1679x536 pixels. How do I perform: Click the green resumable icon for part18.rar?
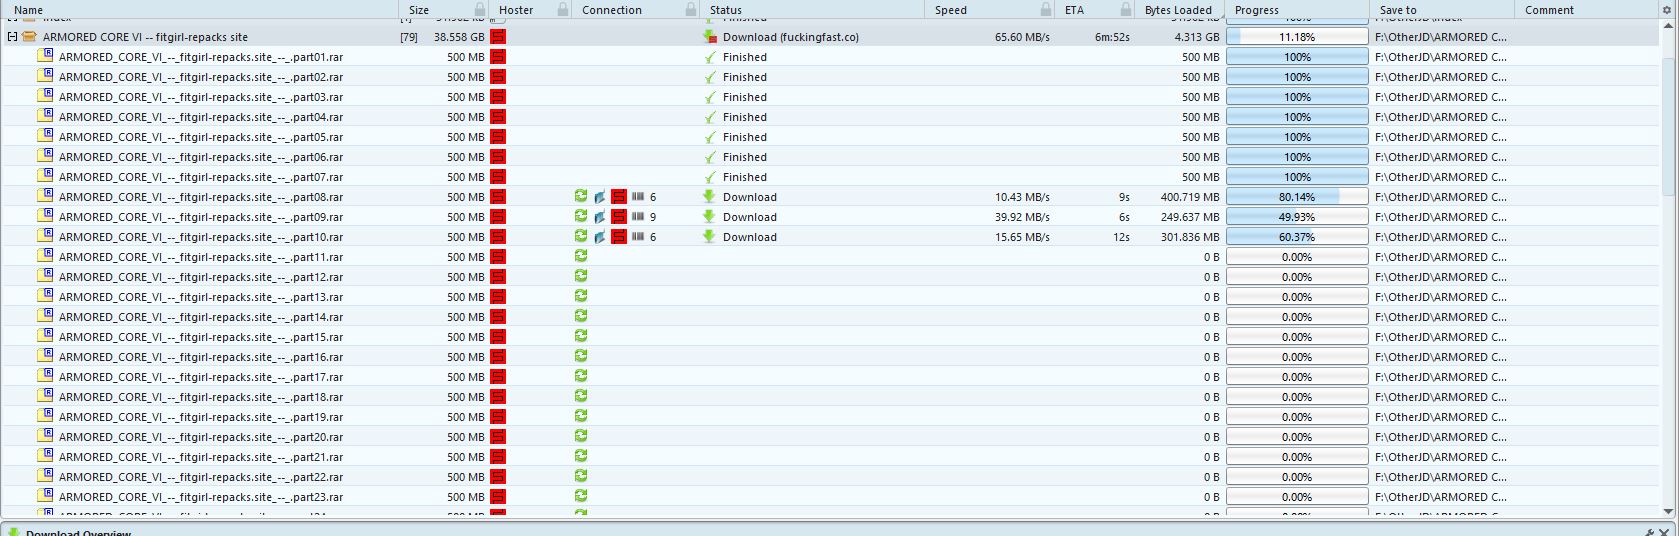581,396
